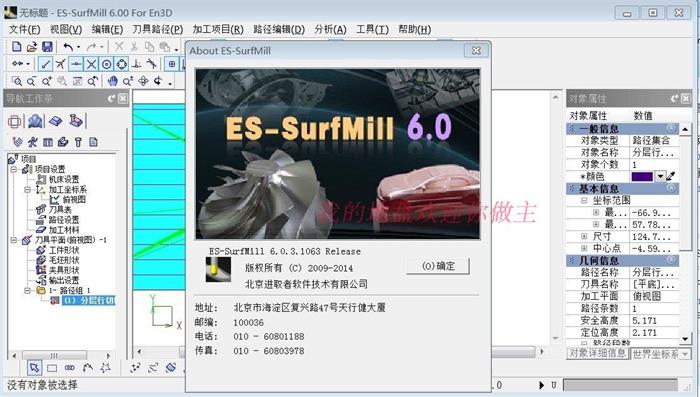Collapse the 路径组 1 tree node
Viewport: 700px width, 397px height.
click(28, 290)
